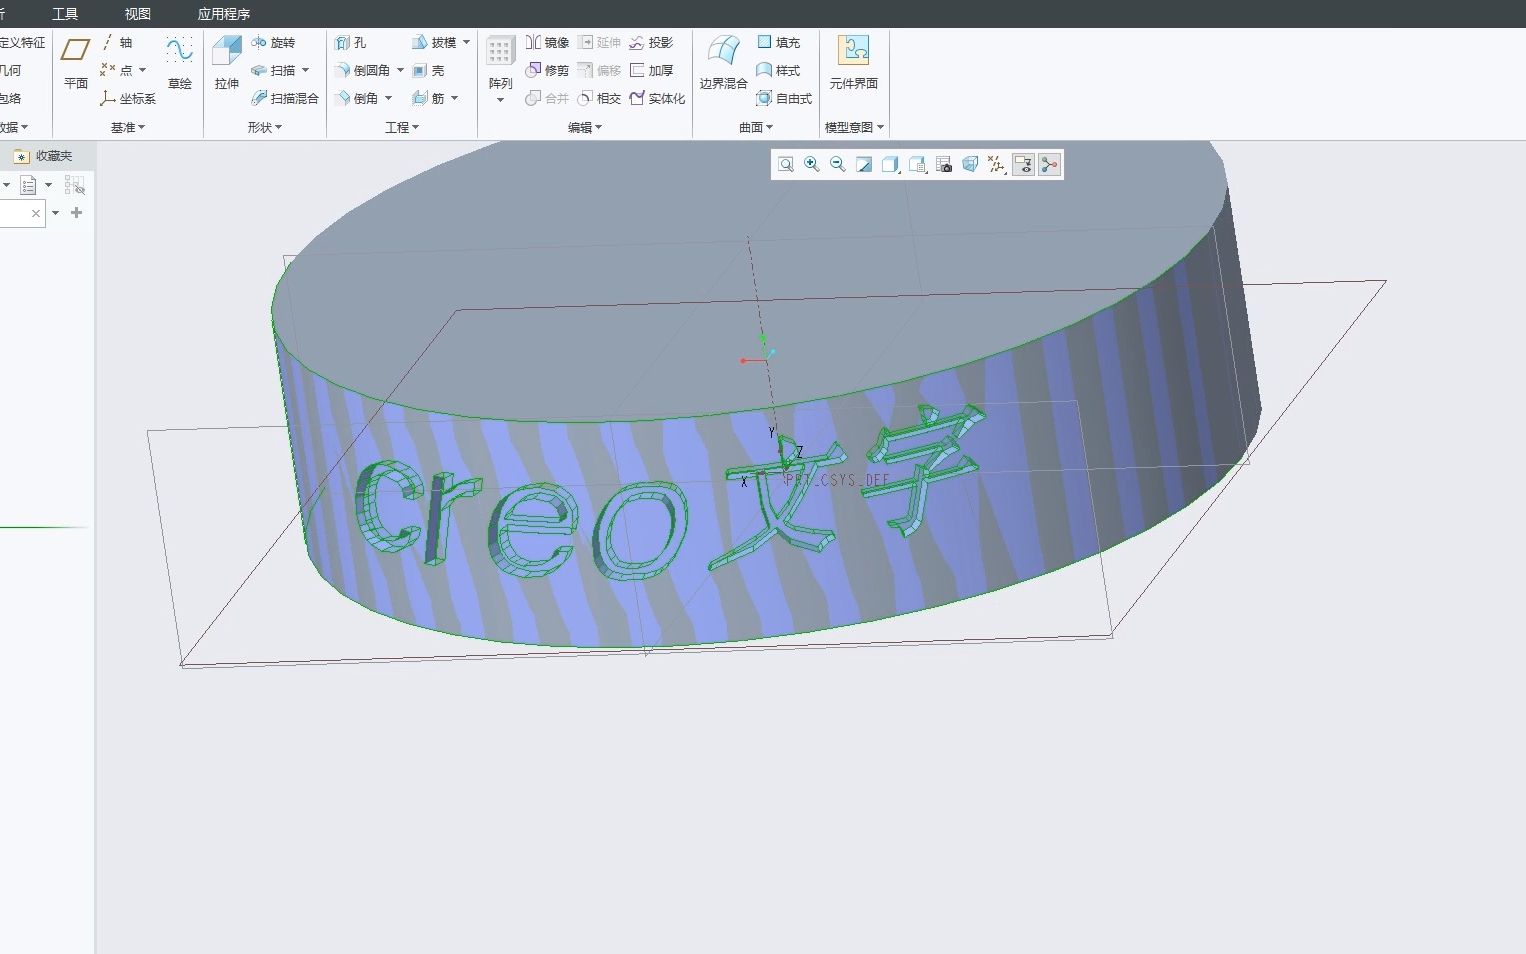Zoom in using the graphics toolbar
This screenshot has height=954, width=1526.
[812, 164]
